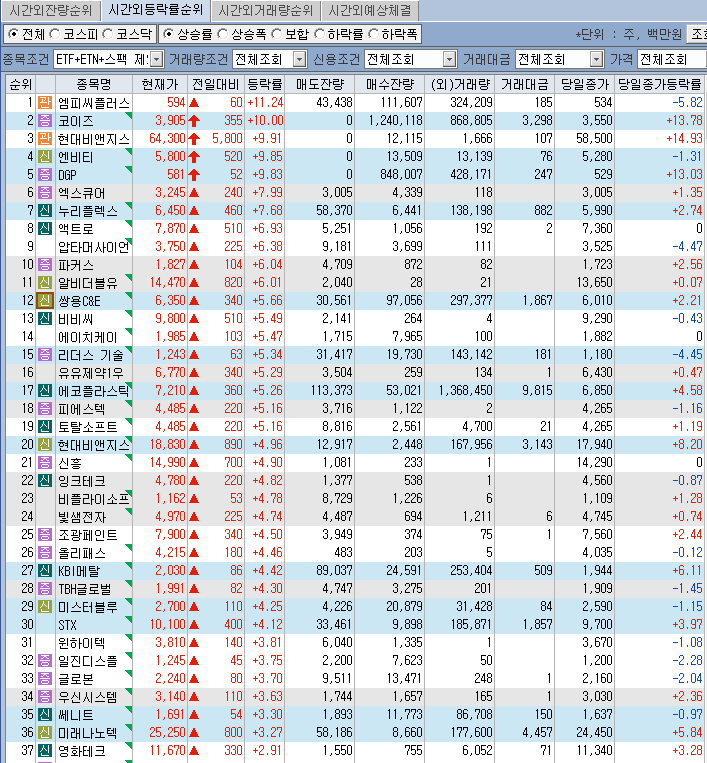Select the 상승률 radio button
The width and height of the screenshot is (707, 763).
click(x=168, y=34)
